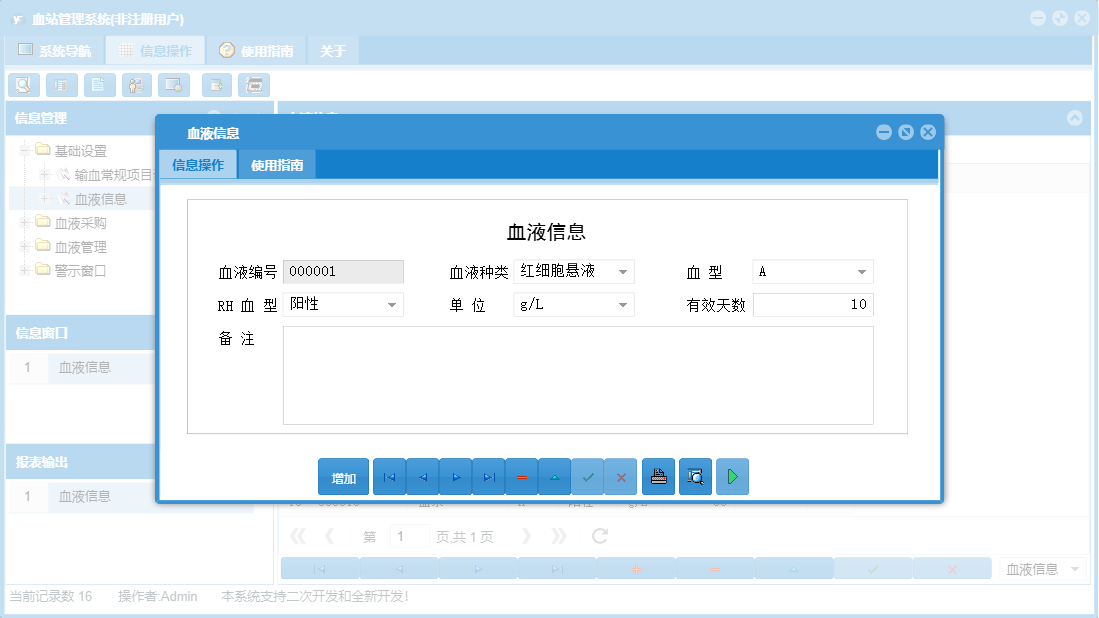Jump to the last record with the arrow
This screenshot has height=618, width=1099.
pyautogui.click(x=488, y=477)
